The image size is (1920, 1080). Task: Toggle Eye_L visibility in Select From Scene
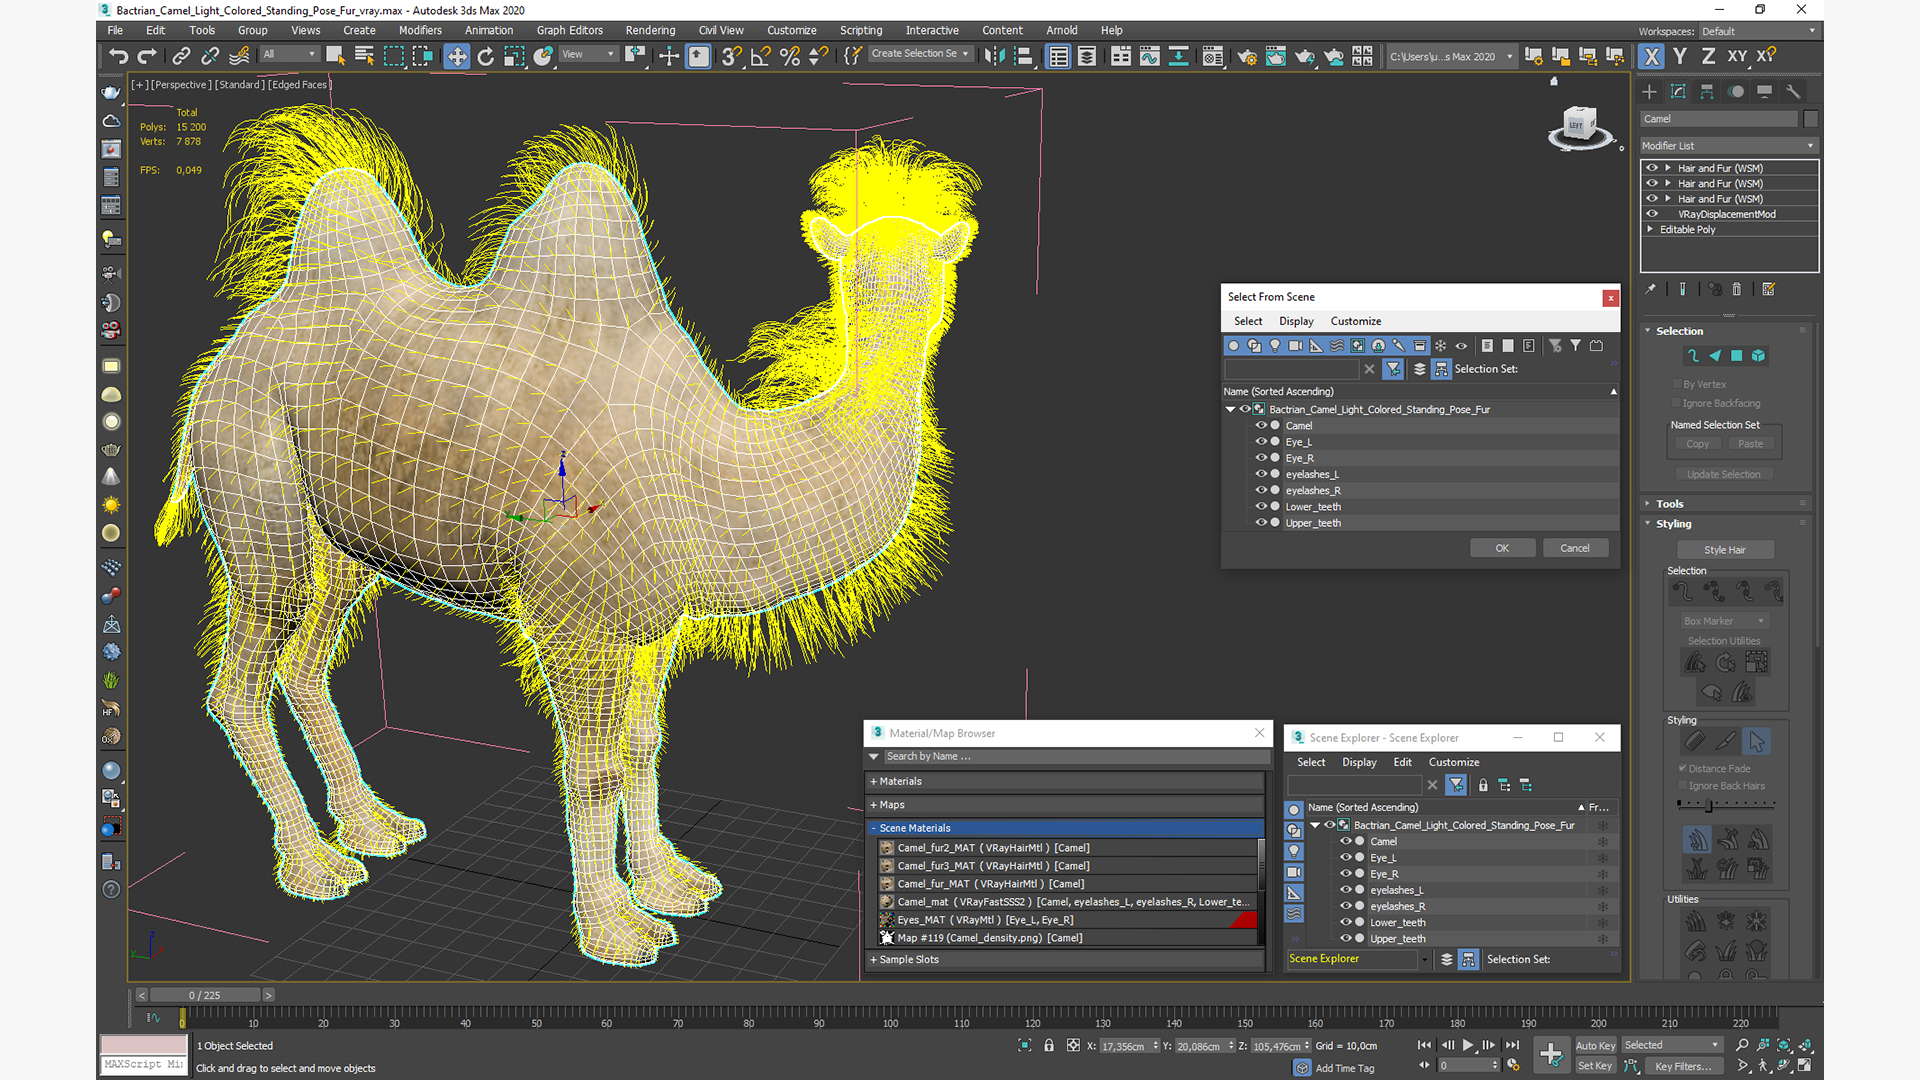(x=1261, y=441)
